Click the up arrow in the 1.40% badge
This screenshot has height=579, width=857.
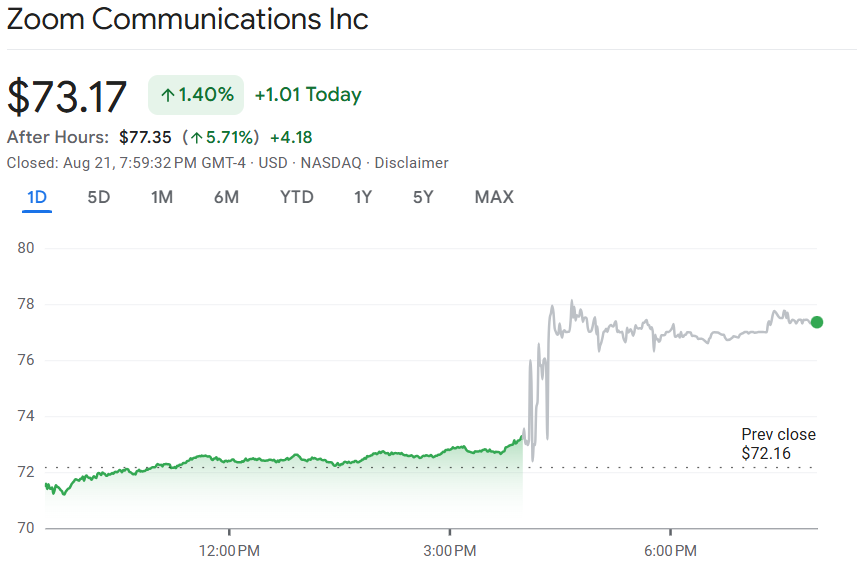167,96
